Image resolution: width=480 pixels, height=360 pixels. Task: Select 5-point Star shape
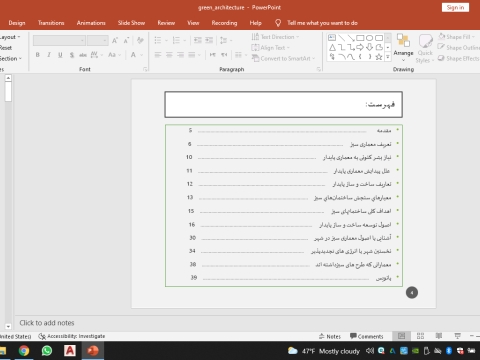(x=379, y=57)
